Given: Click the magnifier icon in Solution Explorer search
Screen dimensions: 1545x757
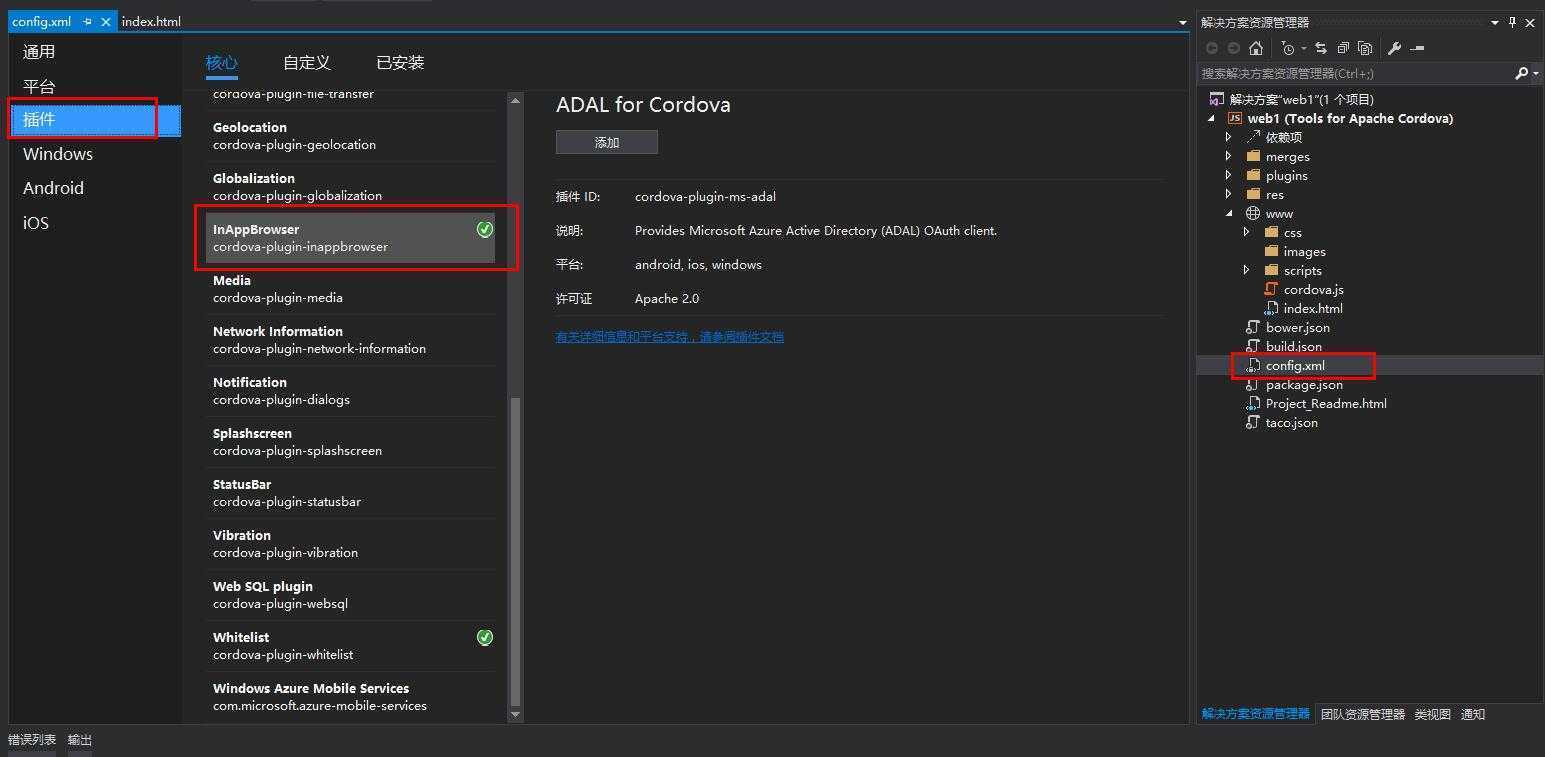Looking at the screenshot, I should click(x=1521, y=73).
